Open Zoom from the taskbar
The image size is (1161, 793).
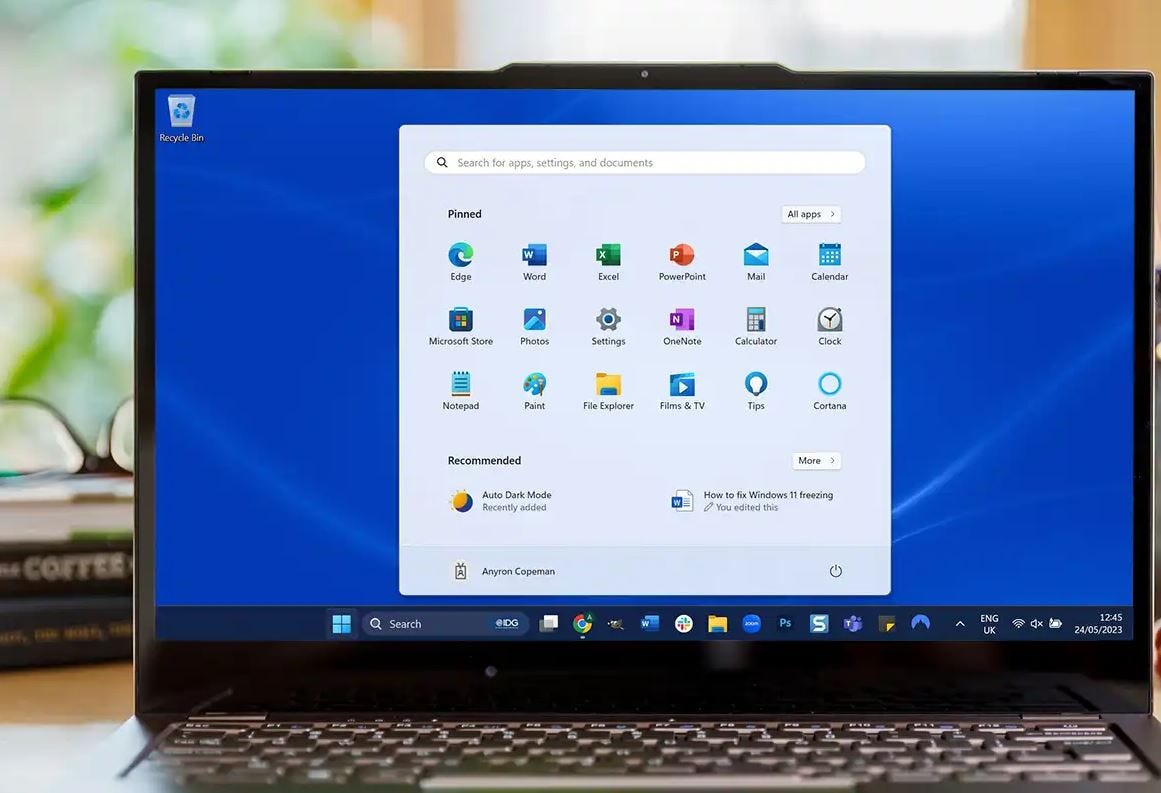752,623
